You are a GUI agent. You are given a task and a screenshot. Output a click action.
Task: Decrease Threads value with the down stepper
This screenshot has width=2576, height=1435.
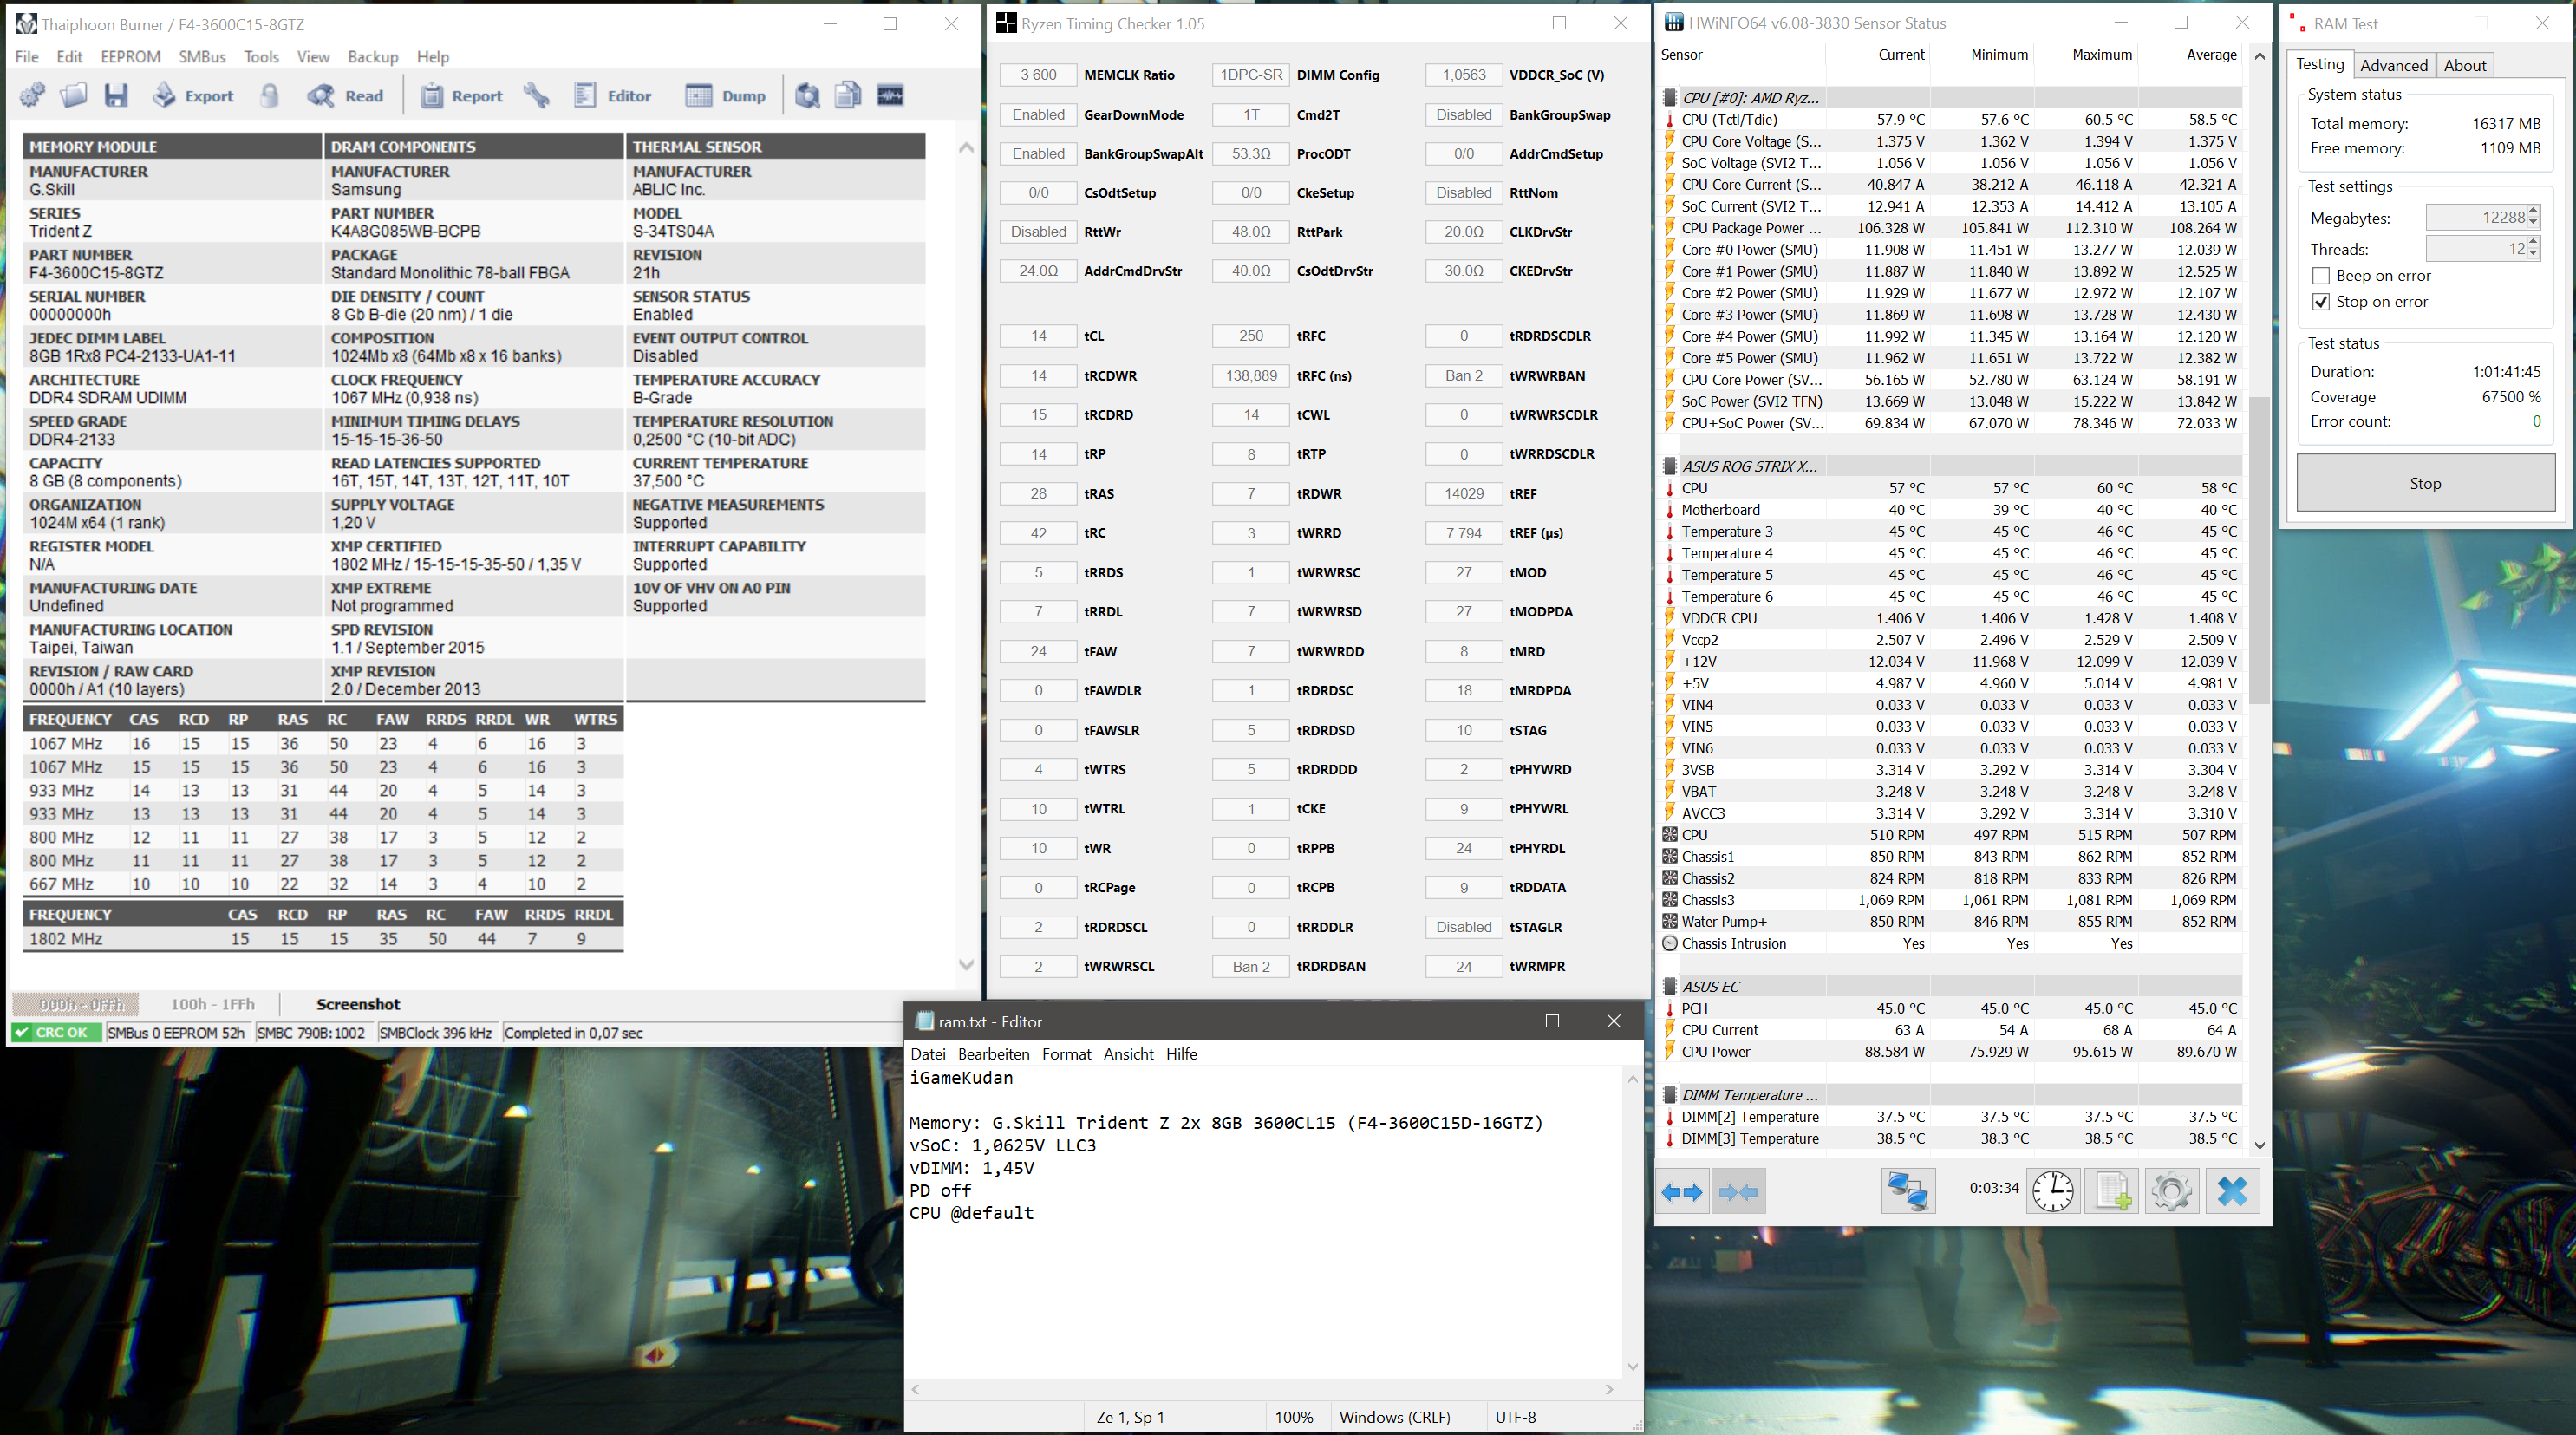click(x=2533, y=254)
